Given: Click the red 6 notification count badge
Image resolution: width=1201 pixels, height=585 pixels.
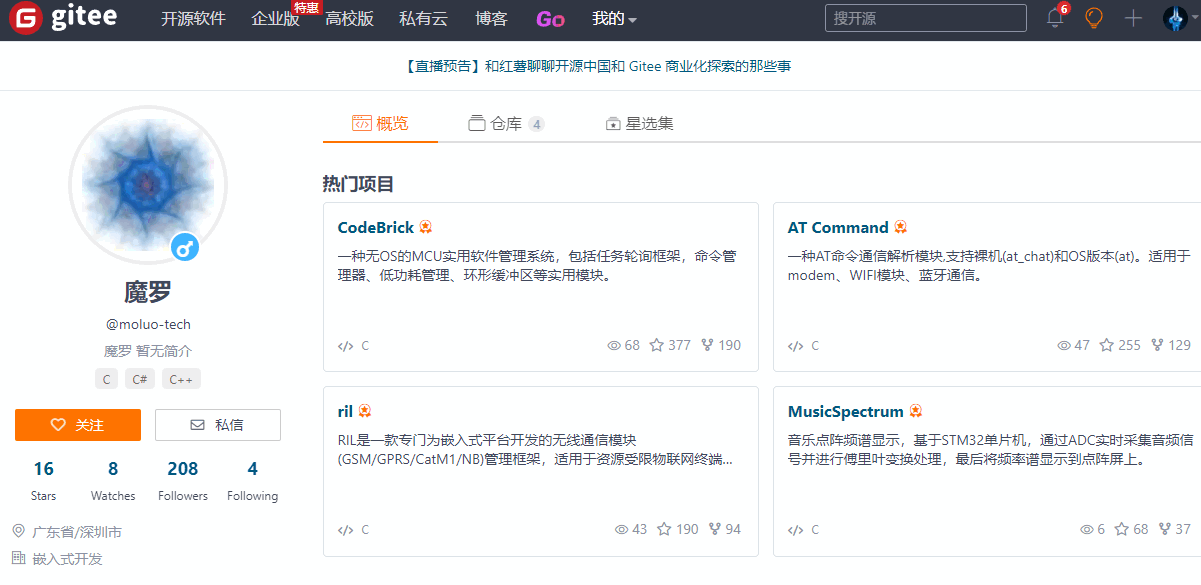Looking at the screenshot, I should click(x=1063, y=9).
